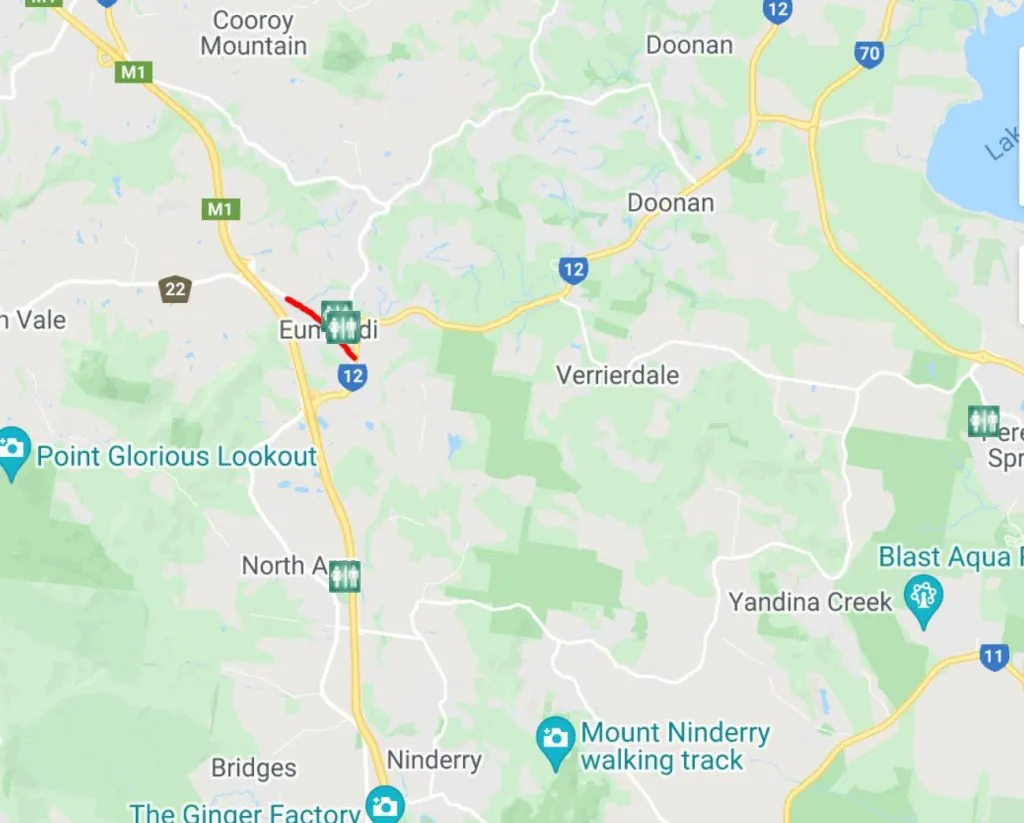This screenshot has width=1024, height=823.
Task: Select the restroom icon near Peregian Springs
Action: (984, 421)
